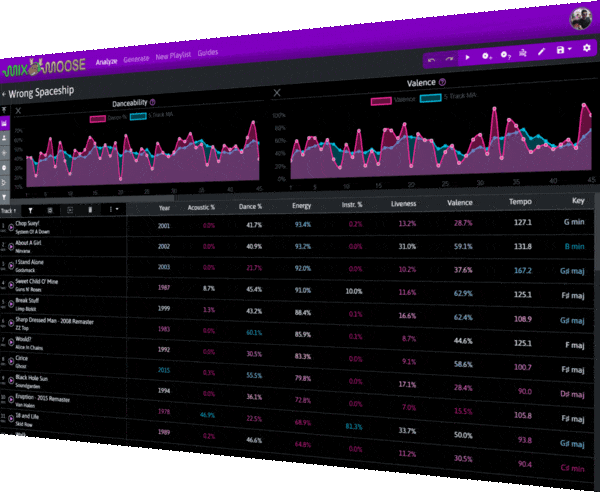600x493 pixels.
Task: Sort tracks via the Track column header
Action: pyautogui.click(x=8, y=211)
